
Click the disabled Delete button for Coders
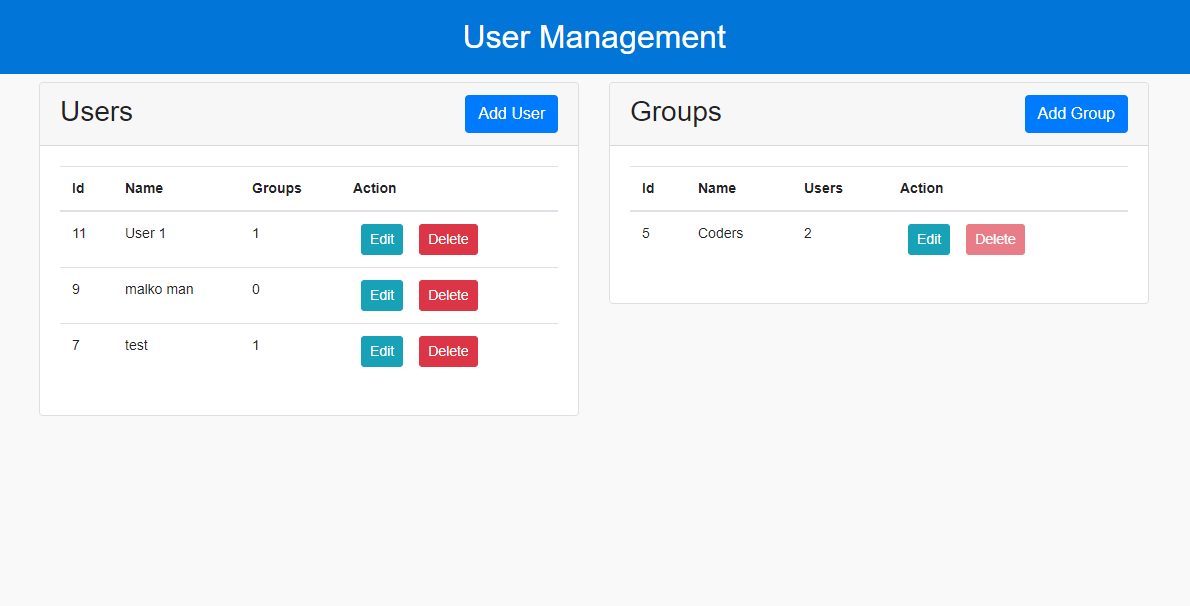[995, 239]
